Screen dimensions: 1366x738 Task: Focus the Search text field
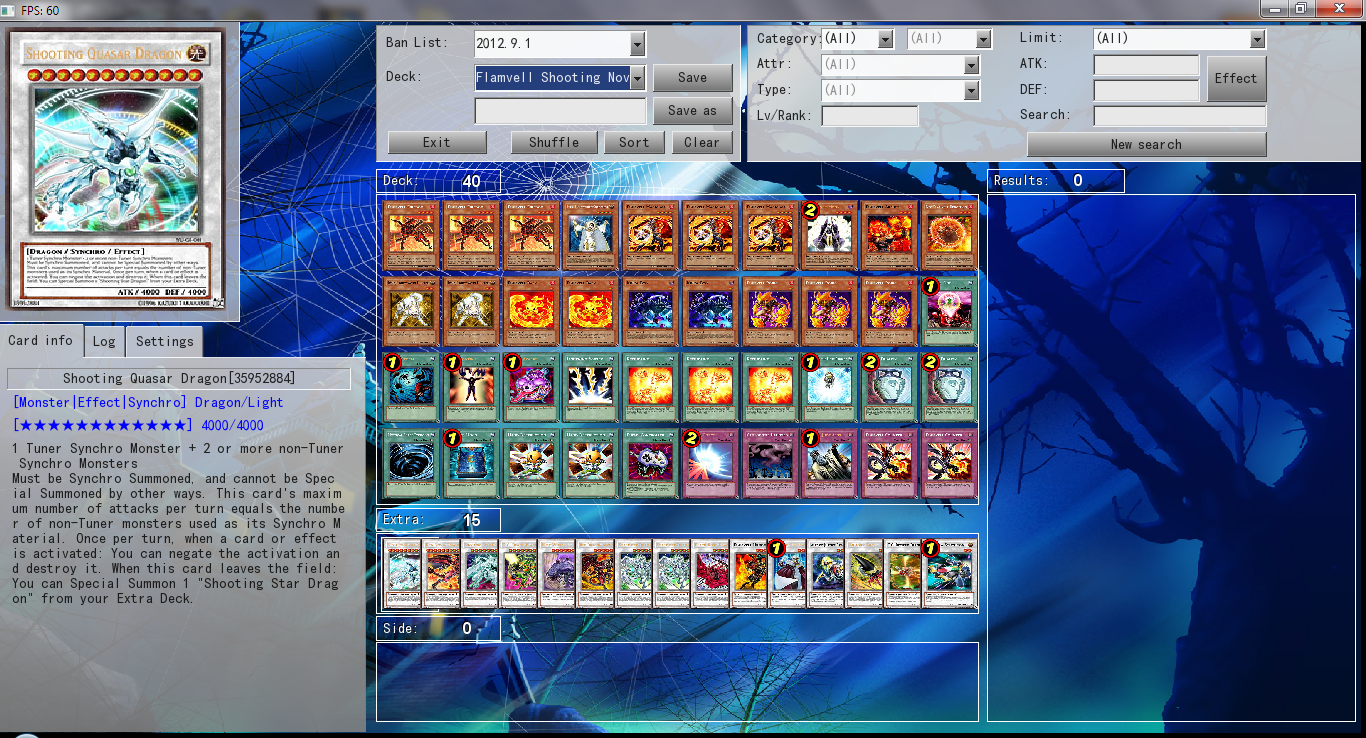tap(1180, 116)
